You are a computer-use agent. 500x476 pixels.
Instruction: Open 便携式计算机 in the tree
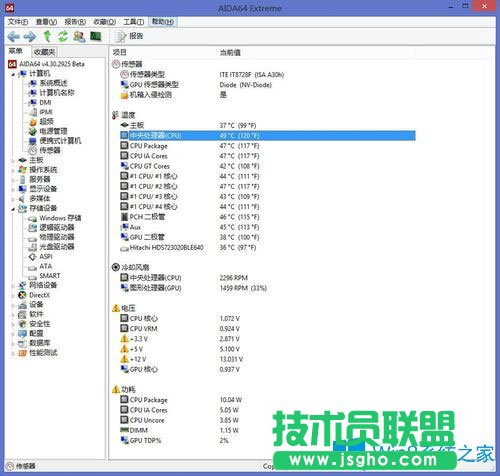[55, 141]
